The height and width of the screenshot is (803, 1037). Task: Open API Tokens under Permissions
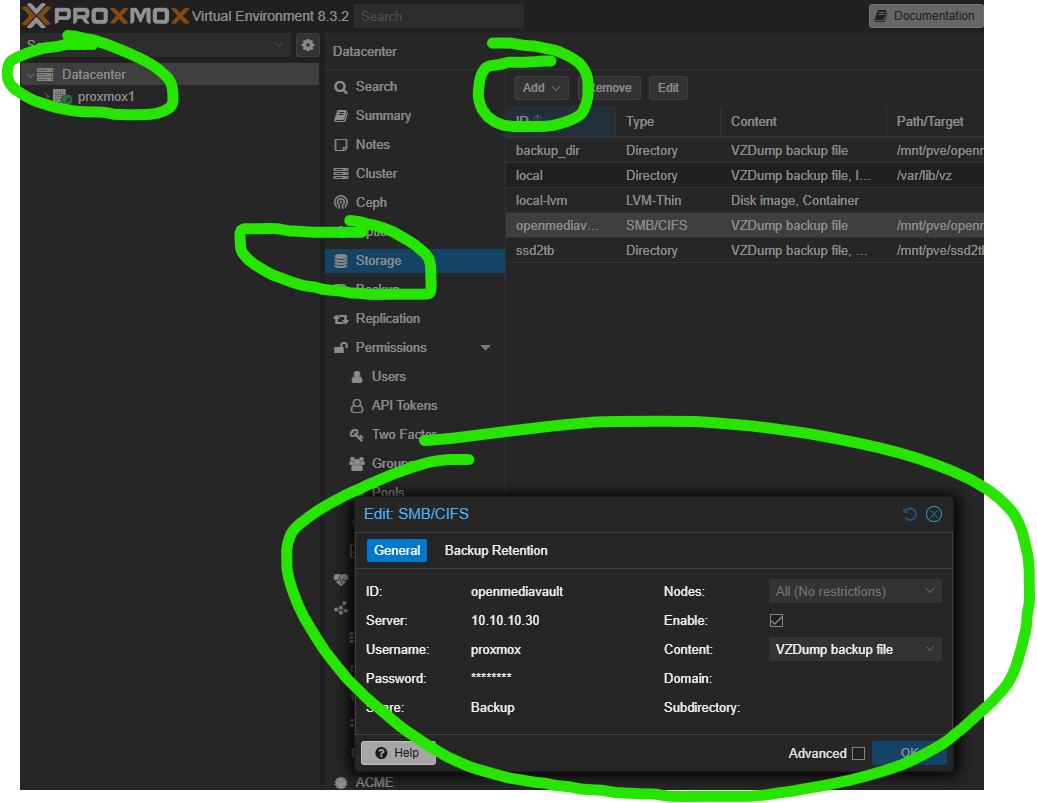(403, 405)
